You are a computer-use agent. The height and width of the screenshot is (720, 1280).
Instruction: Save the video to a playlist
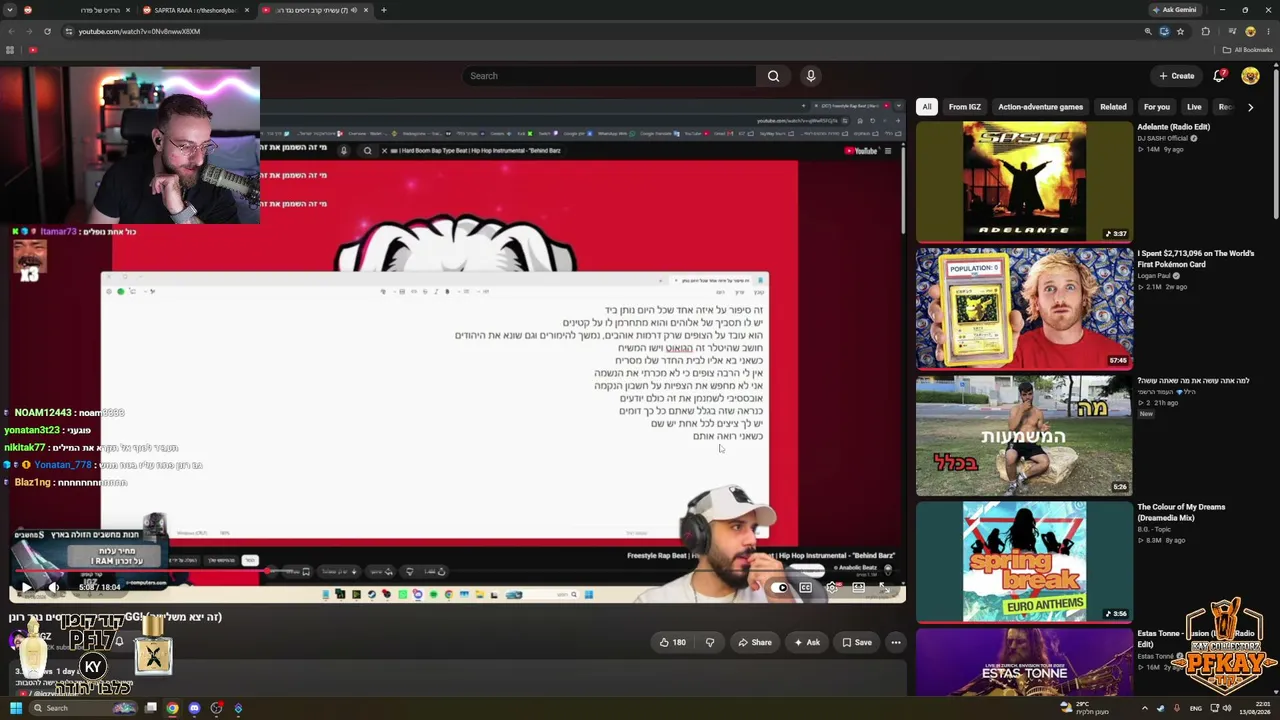point(857,642)
